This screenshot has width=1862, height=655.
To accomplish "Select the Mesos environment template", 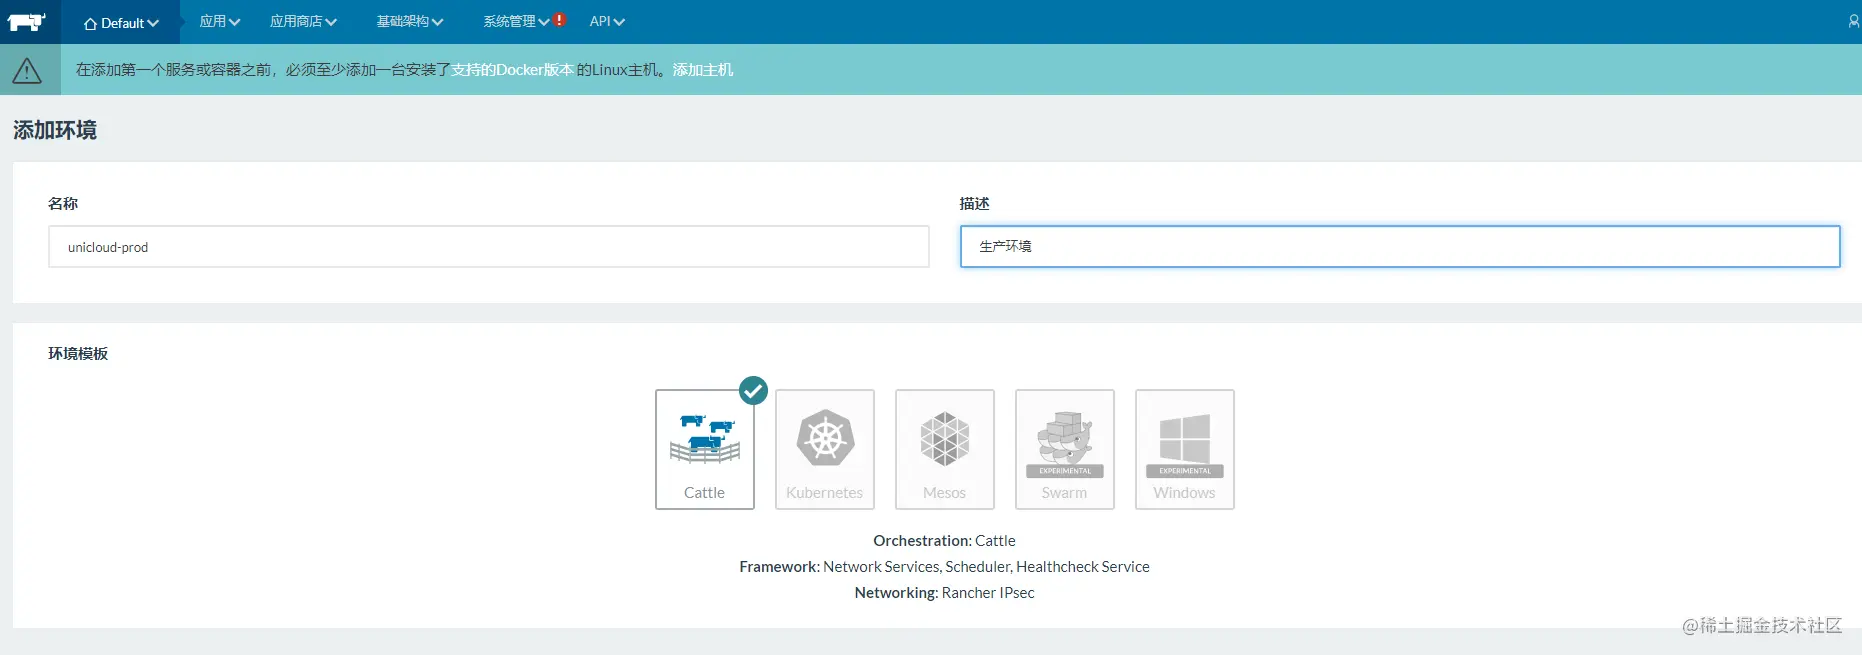I will coord(945,449).
